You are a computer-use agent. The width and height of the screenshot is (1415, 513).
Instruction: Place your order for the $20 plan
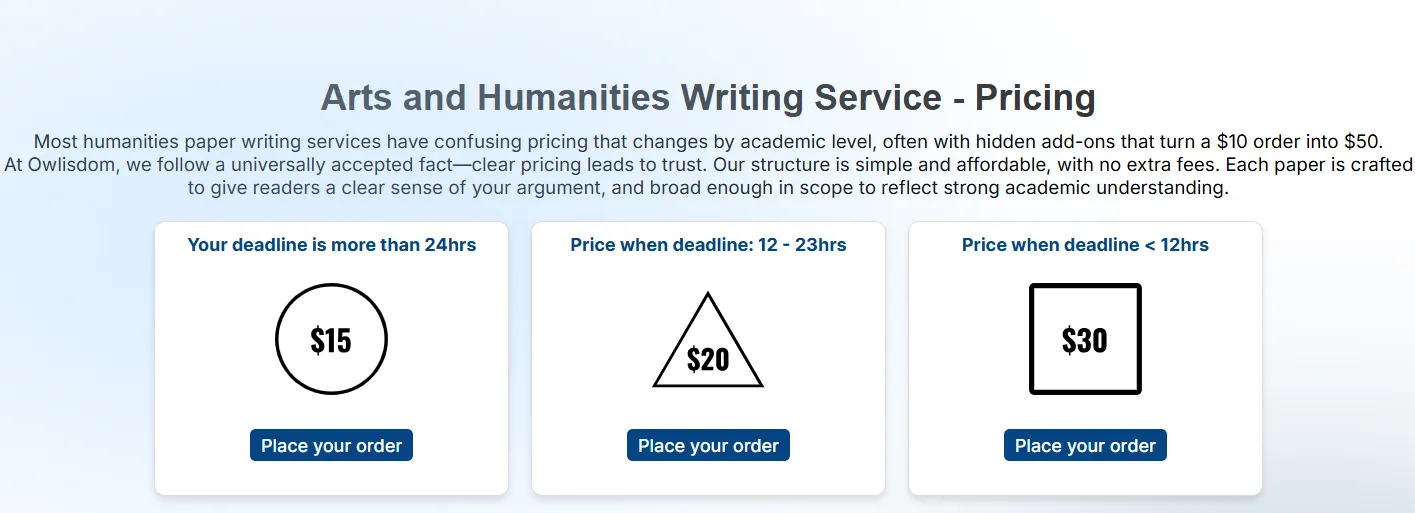coord(708,446)
